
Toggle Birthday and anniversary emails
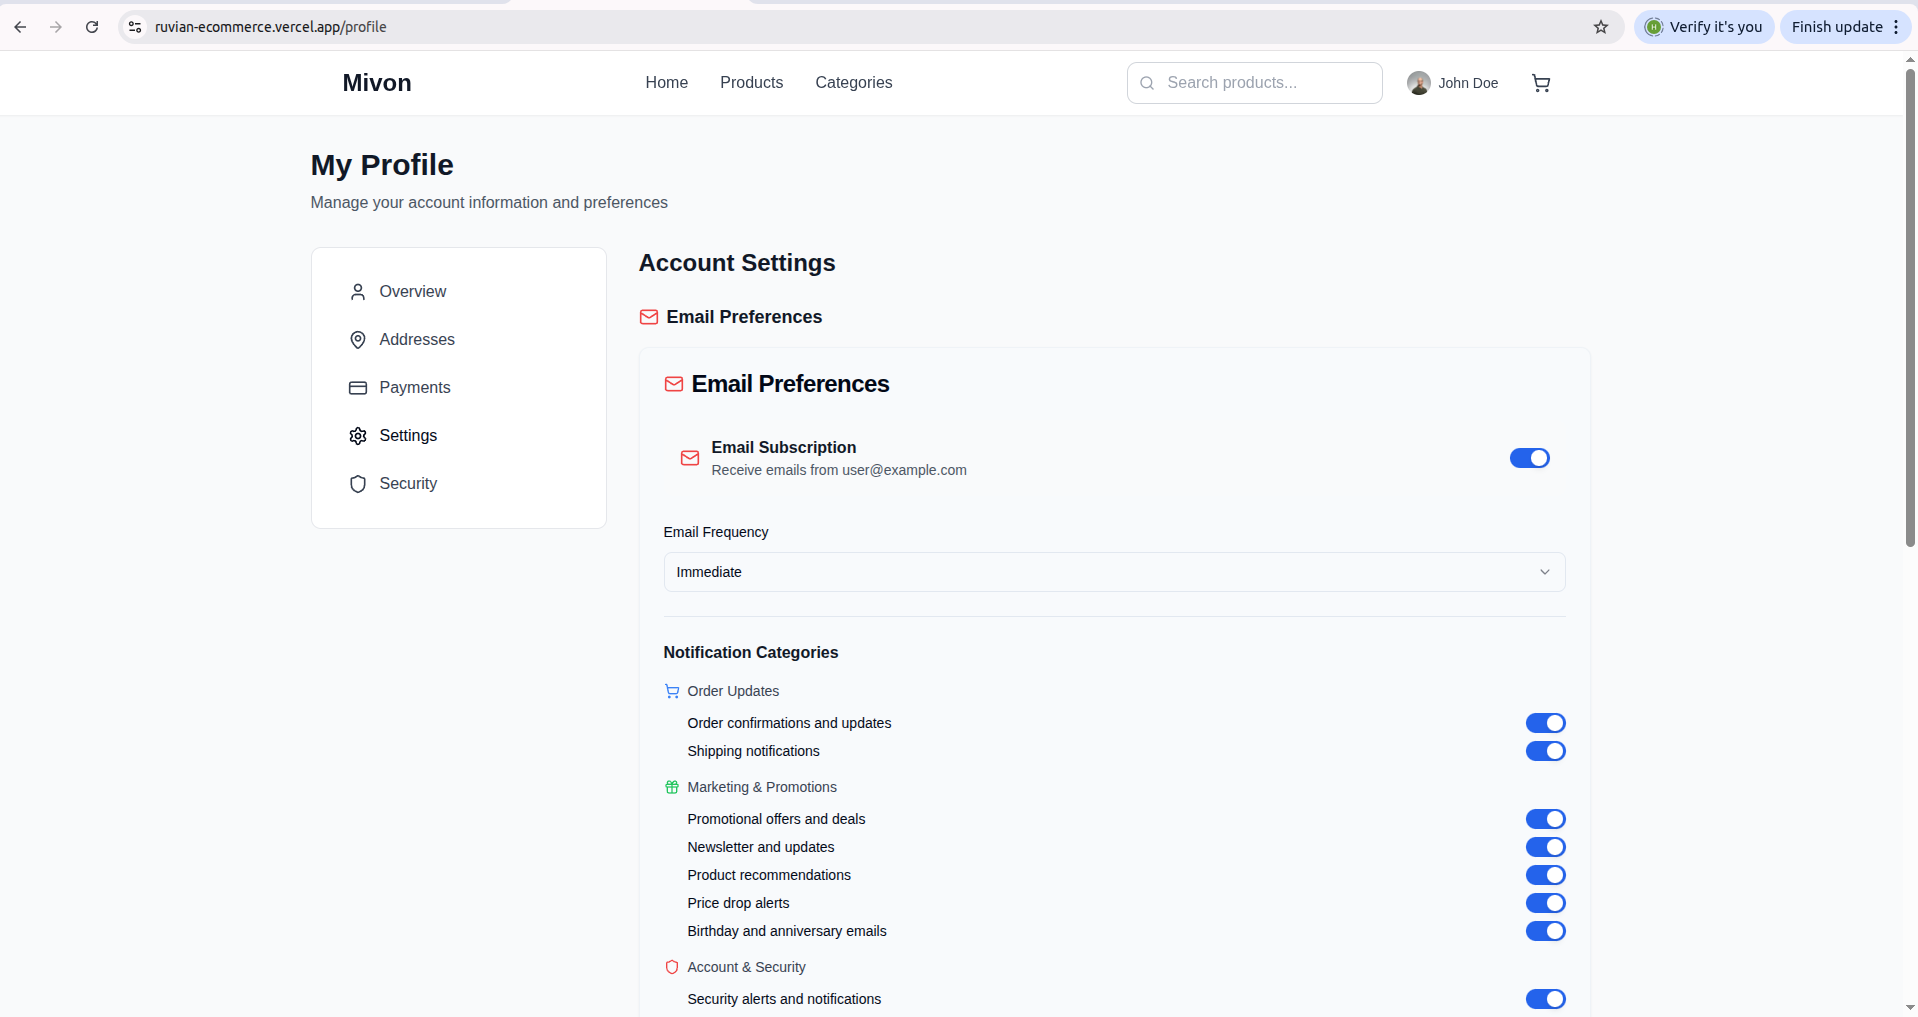click(1546, 931)
